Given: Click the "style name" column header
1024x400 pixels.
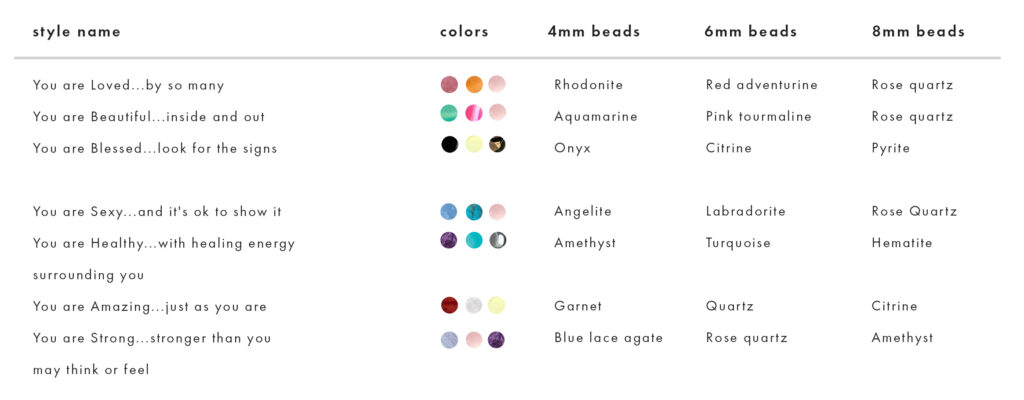Looking at the screenshot, I should tap(76, 31).
